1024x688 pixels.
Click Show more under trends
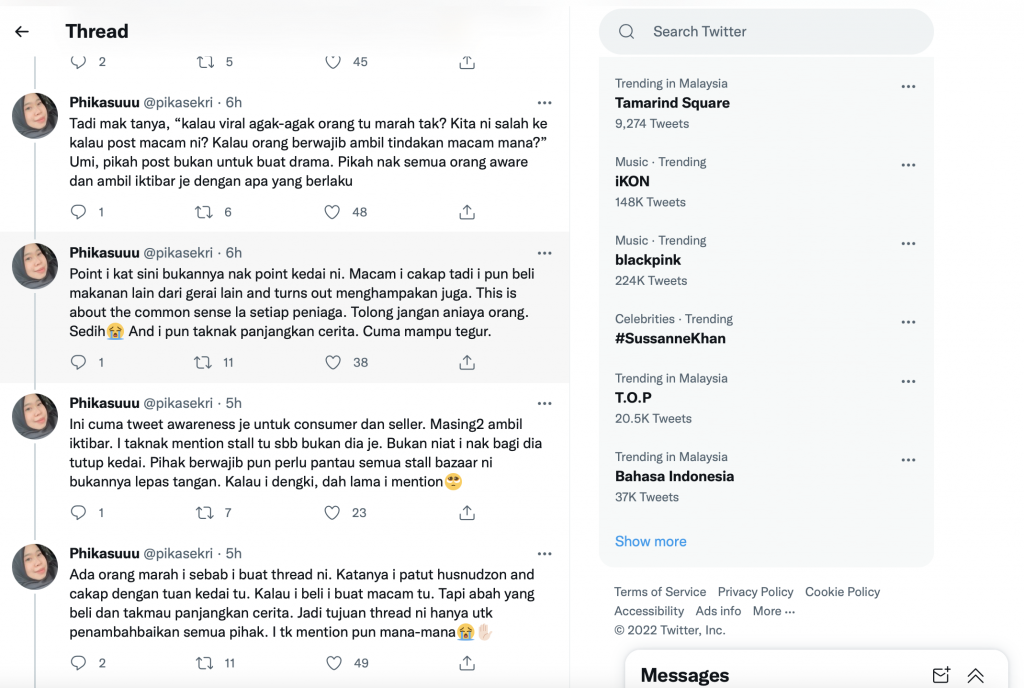pyautogui.click(x=650, y=541)
